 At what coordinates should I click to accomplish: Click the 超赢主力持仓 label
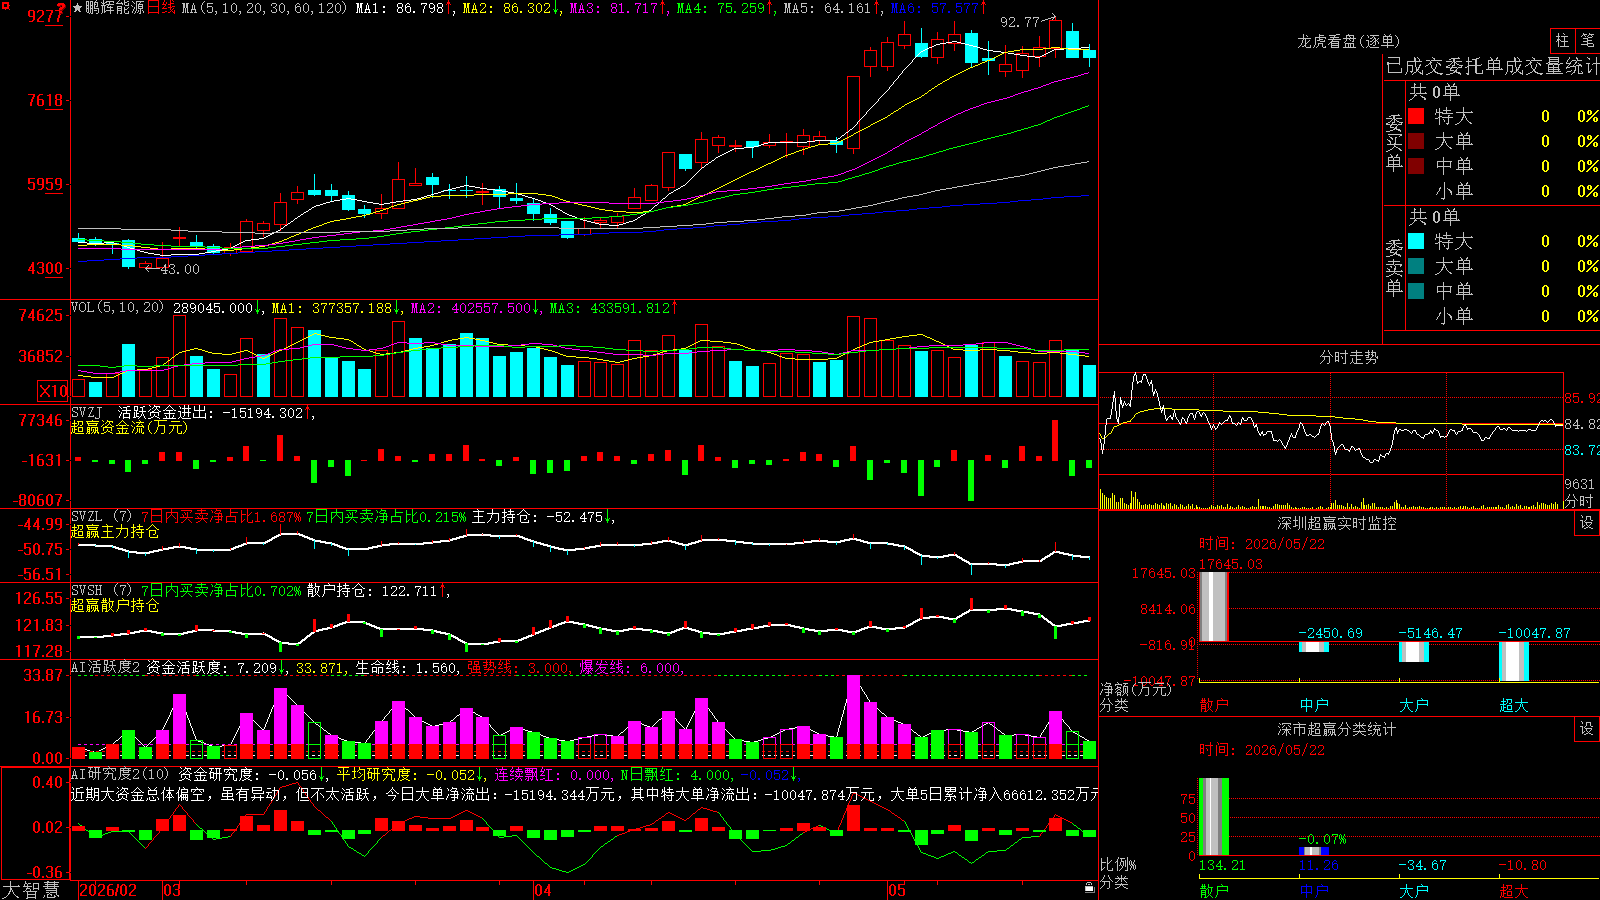tap(115, 531)
